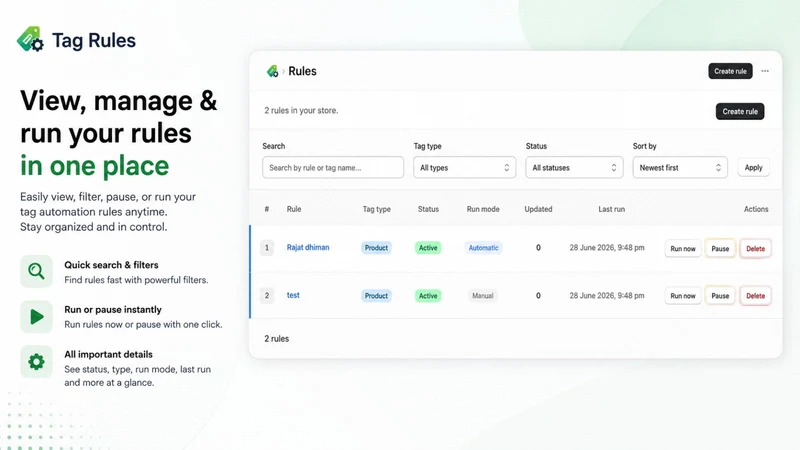
Task: Click the Tag type column header
Action: (377, 209)
